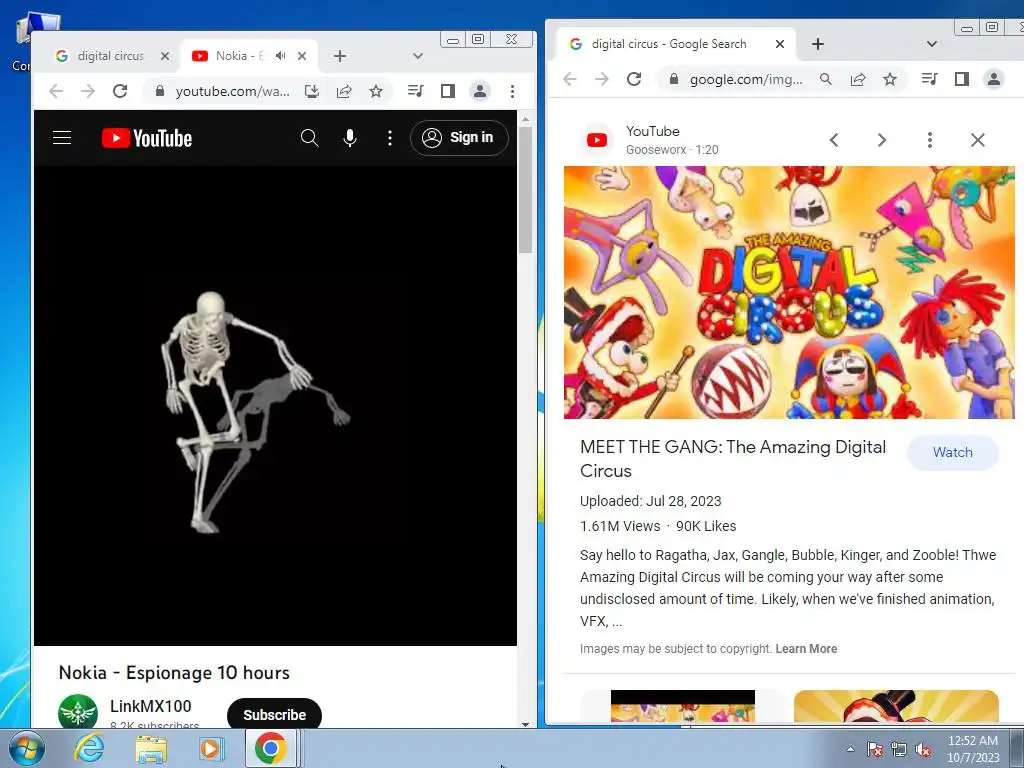Open LinkMX100 channel name link

(151, 707)
